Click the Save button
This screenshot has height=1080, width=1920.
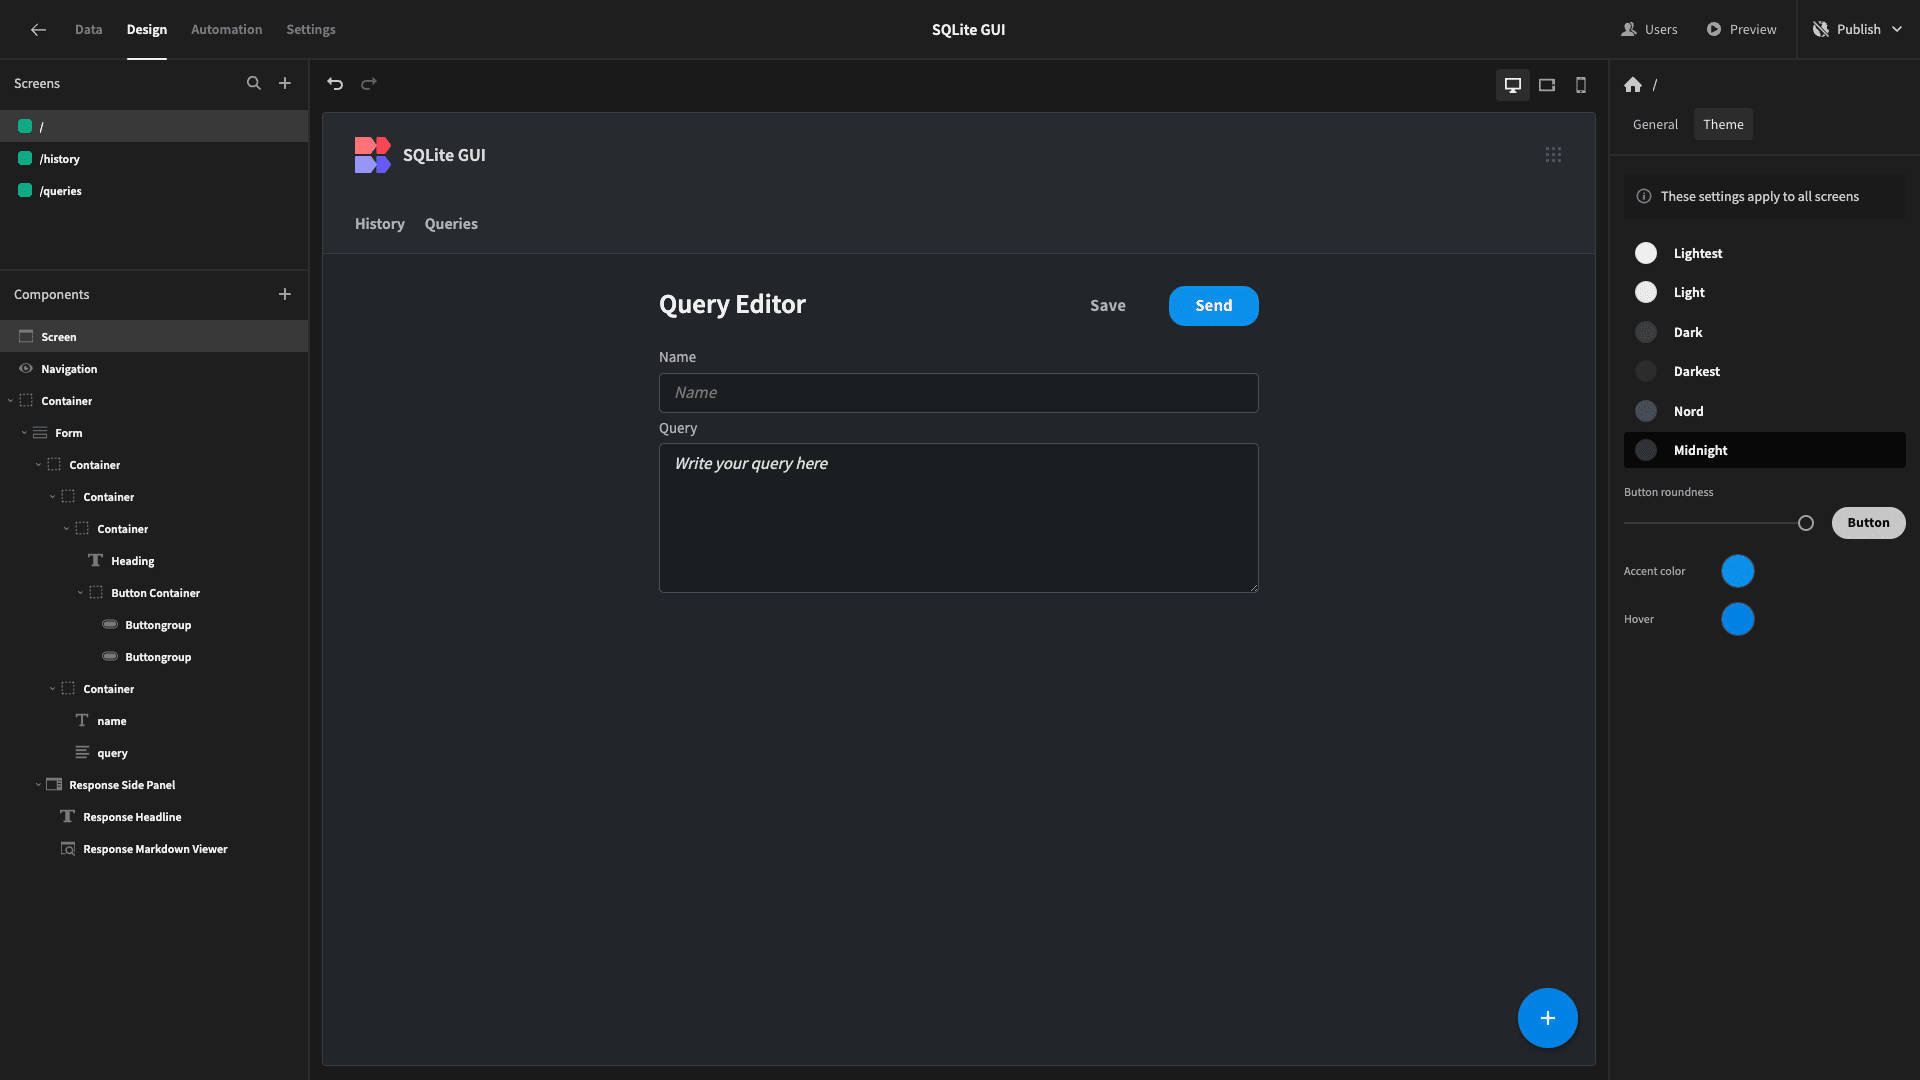[x=1108, y=306]
